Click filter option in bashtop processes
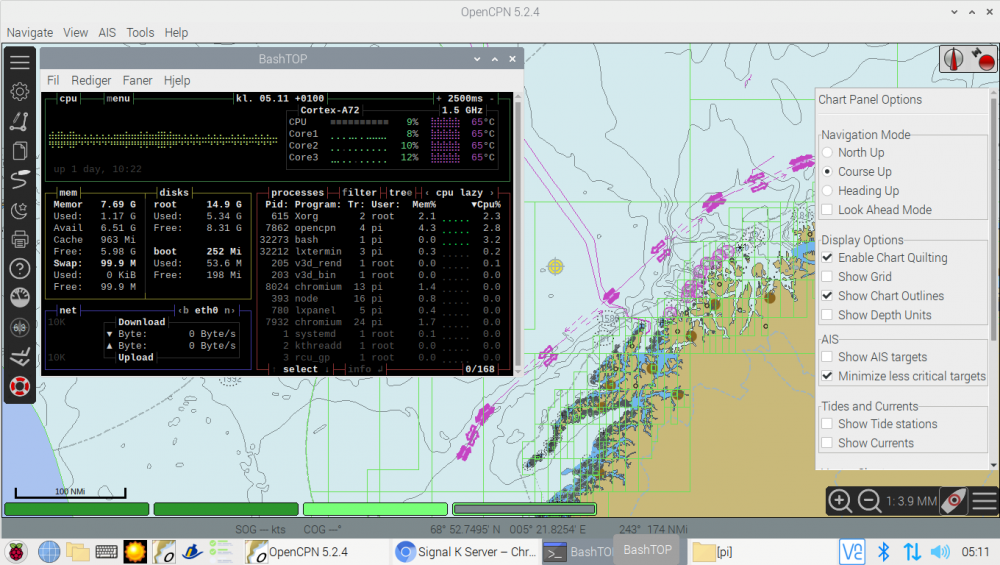Screen dimensions: 1000x565 [x=360, y=192]
